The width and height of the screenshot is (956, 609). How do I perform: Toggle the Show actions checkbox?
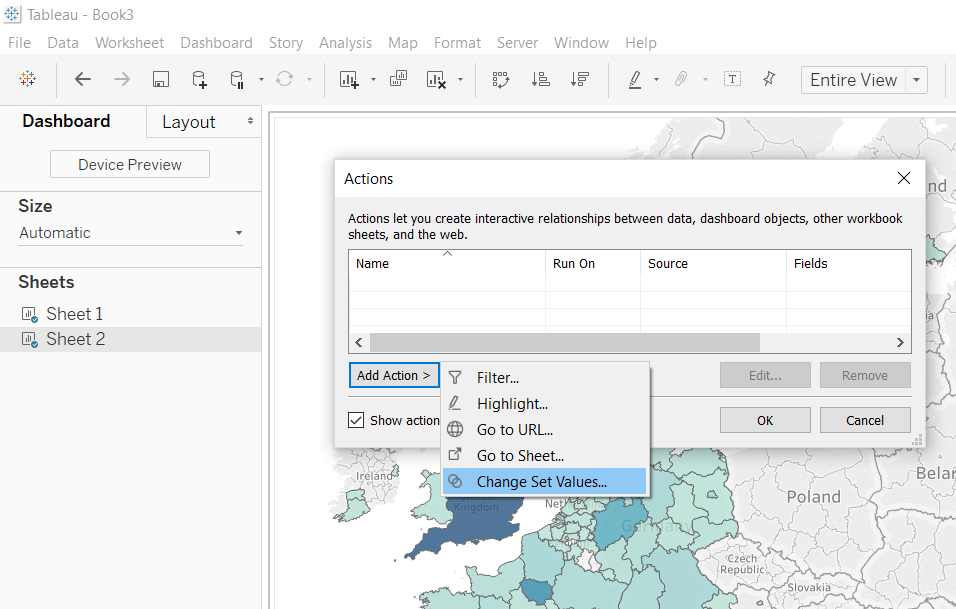click(356, 420)
